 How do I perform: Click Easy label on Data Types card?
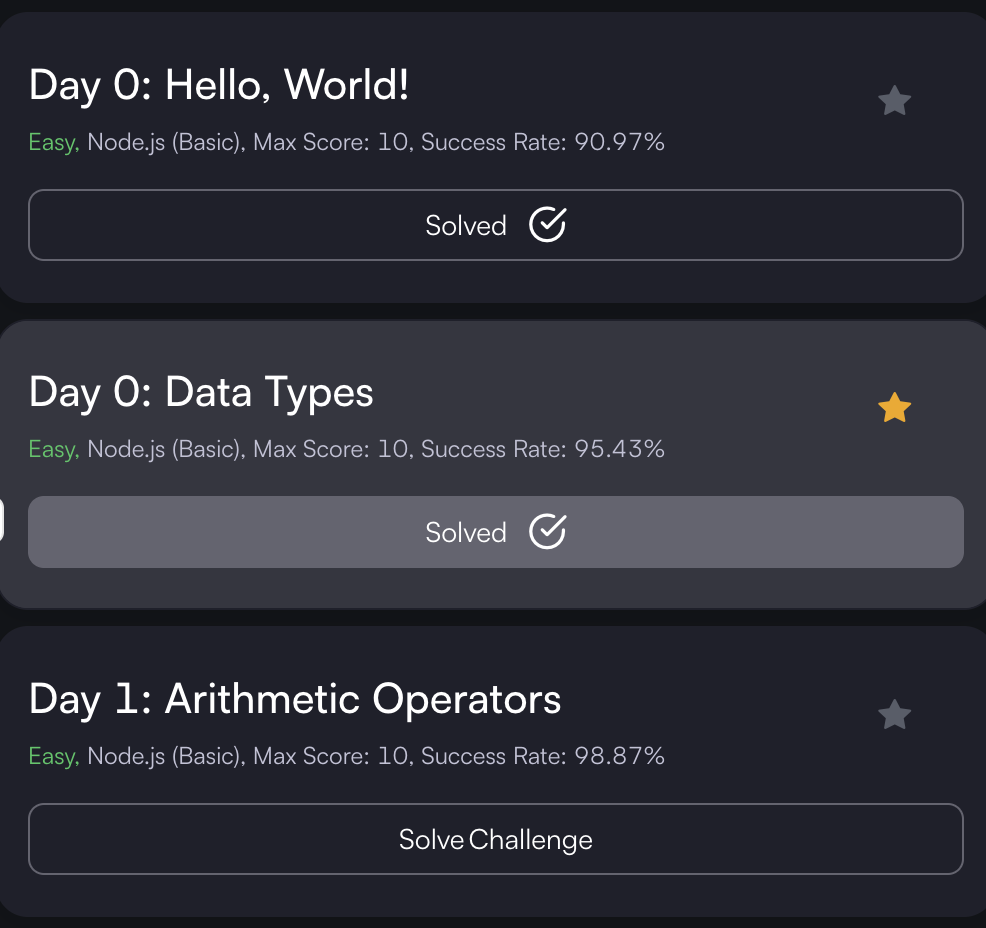(53, 450)
